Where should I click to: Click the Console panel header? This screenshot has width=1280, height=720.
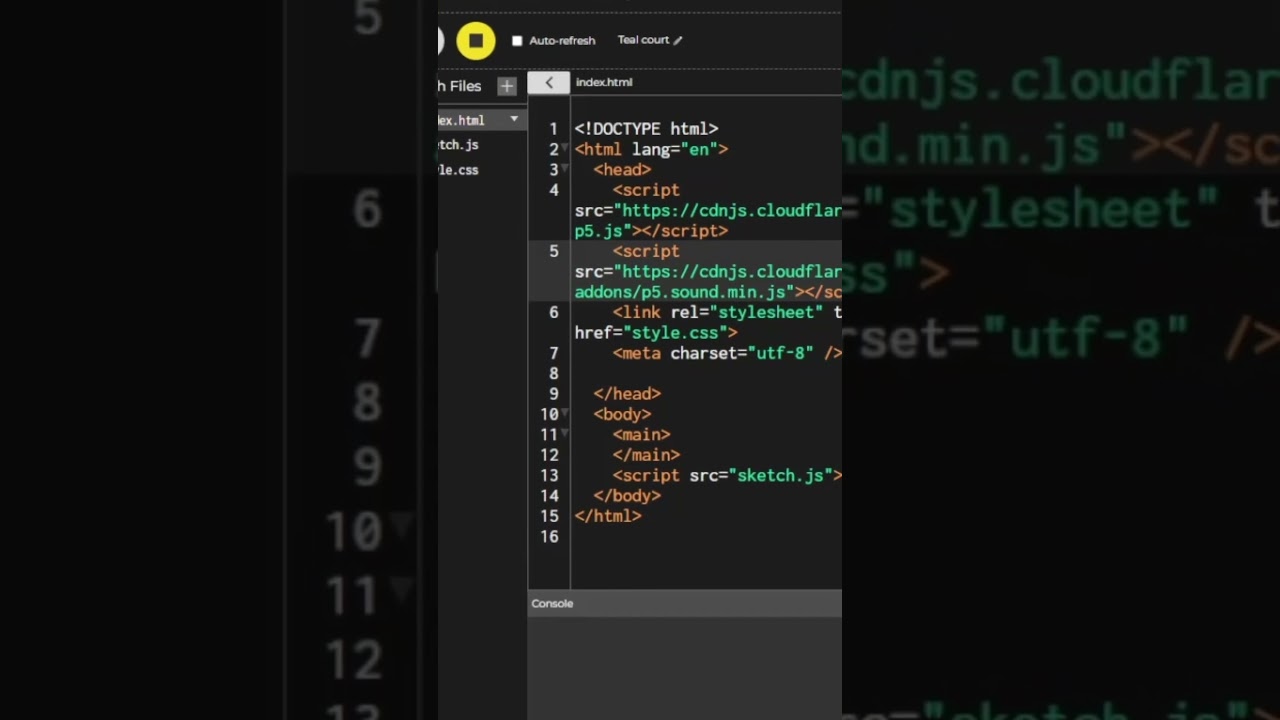685,604
